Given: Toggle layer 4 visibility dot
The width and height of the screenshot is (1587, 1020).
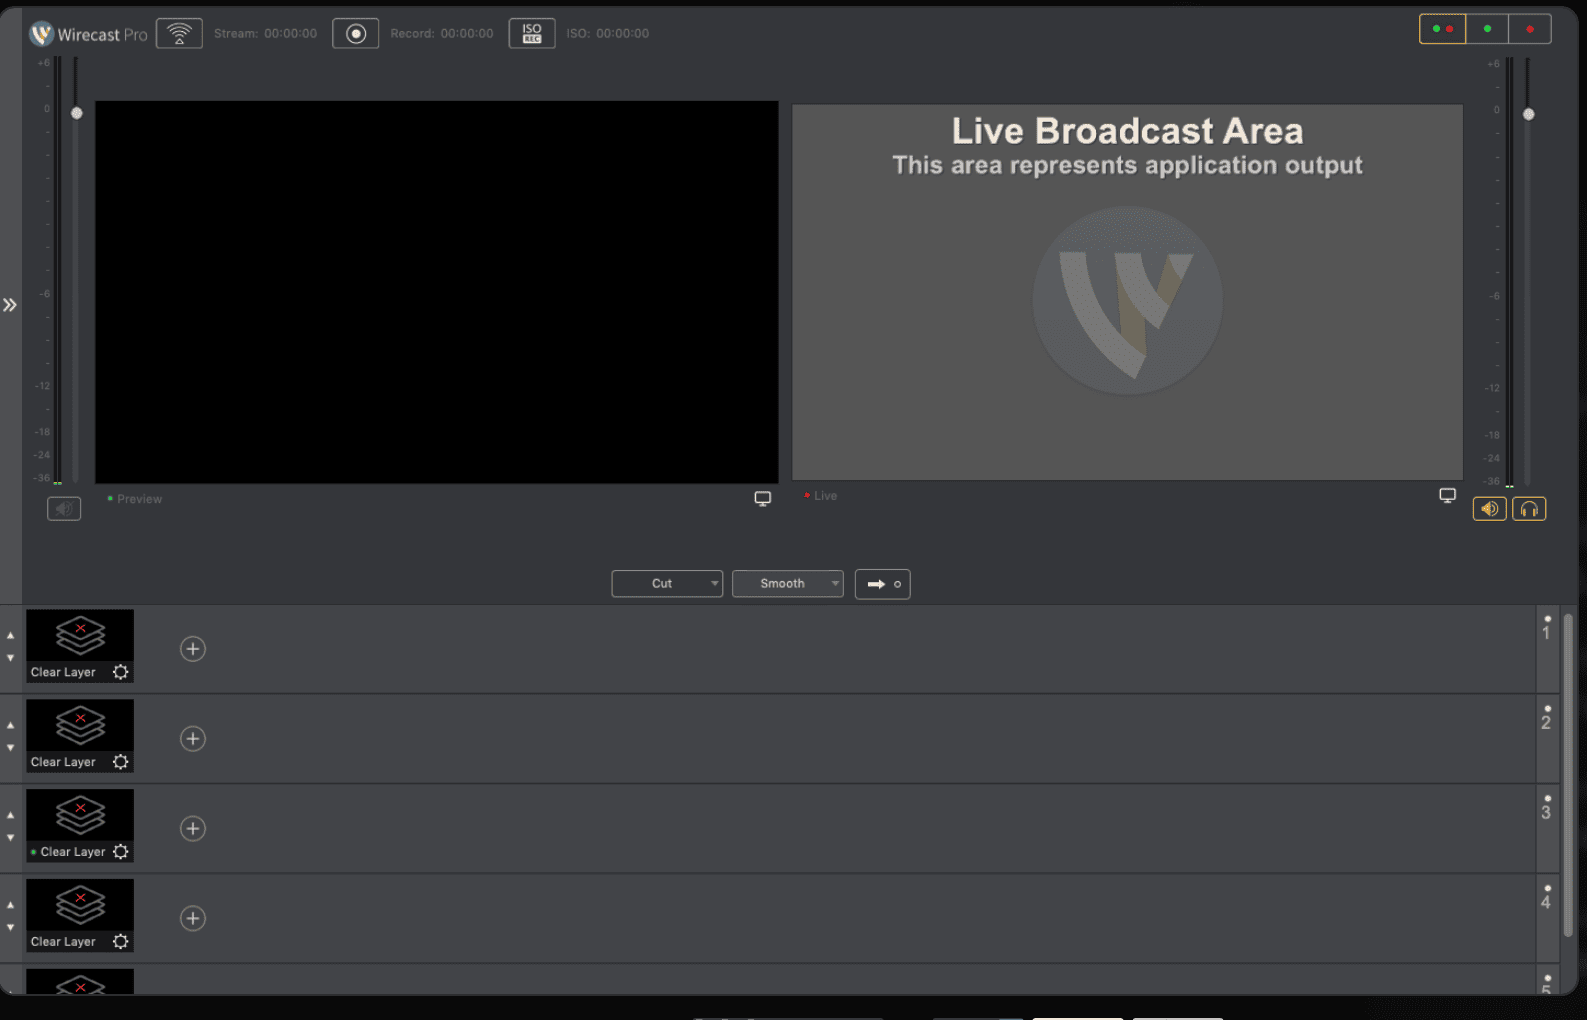Looking at the screenshot, I should click(1547, 888).
